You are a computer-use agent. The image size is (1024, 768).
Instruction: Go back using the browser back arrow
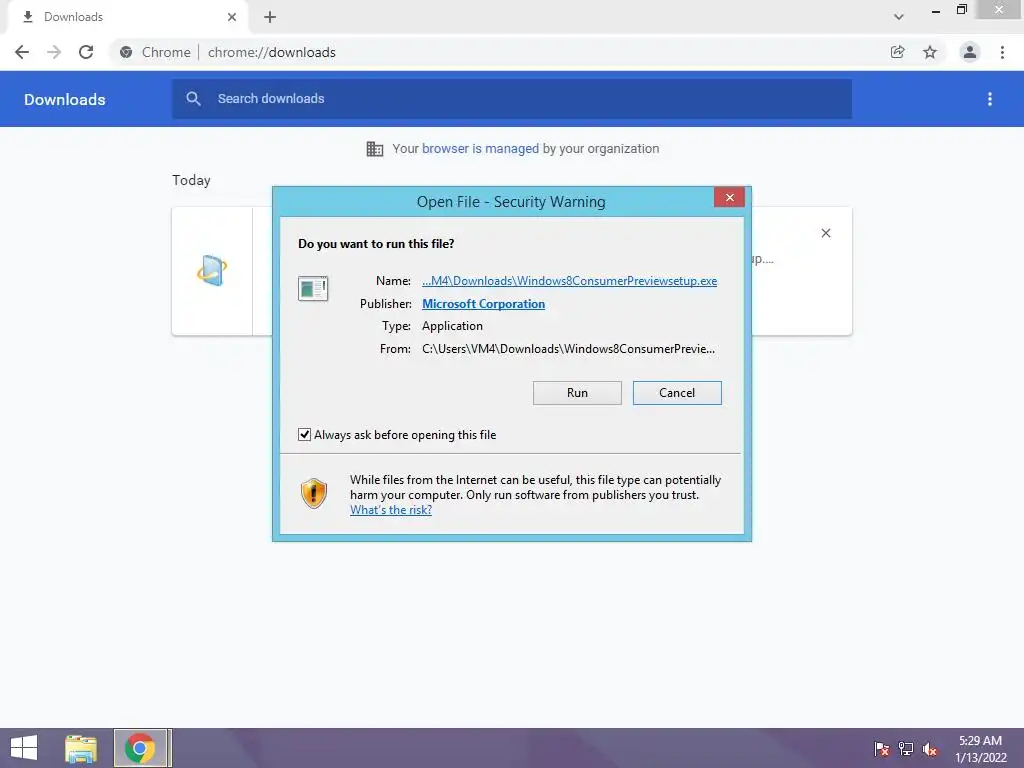tap(22, 52)
